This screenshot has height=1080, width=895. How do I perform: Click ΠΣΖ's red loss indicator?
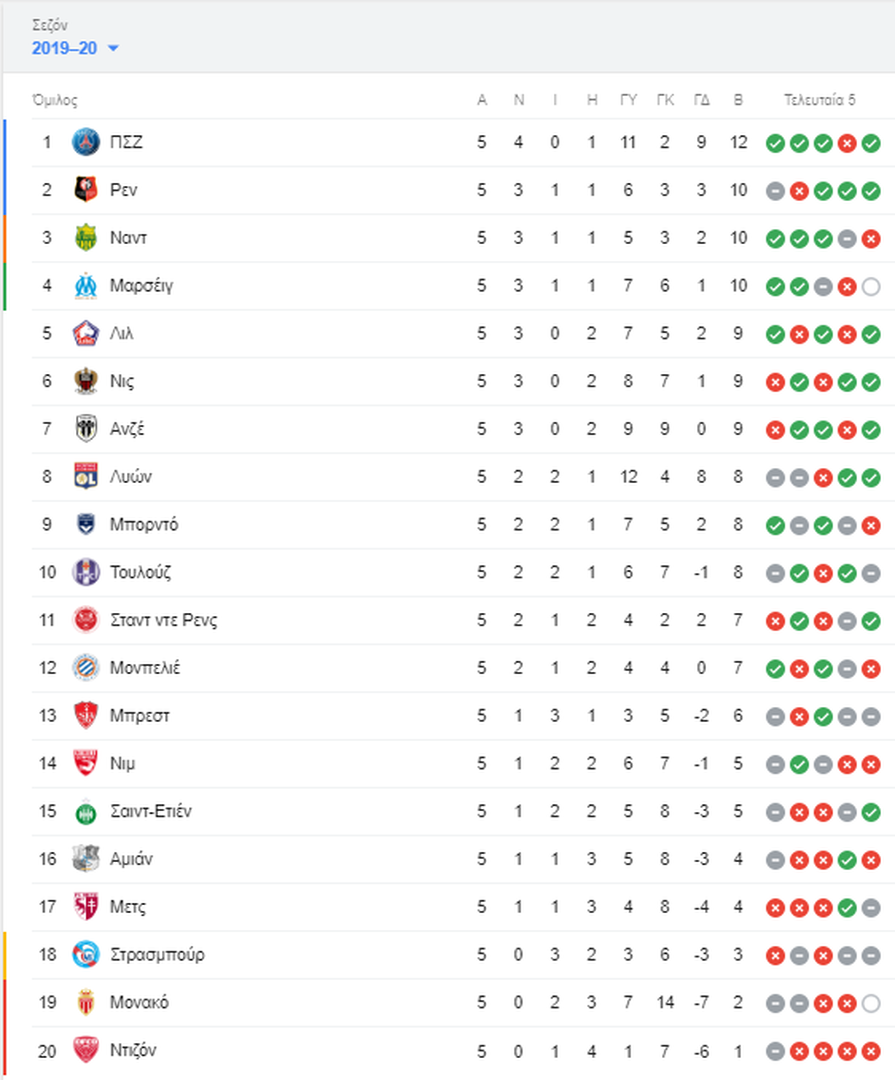pos(847,143)
